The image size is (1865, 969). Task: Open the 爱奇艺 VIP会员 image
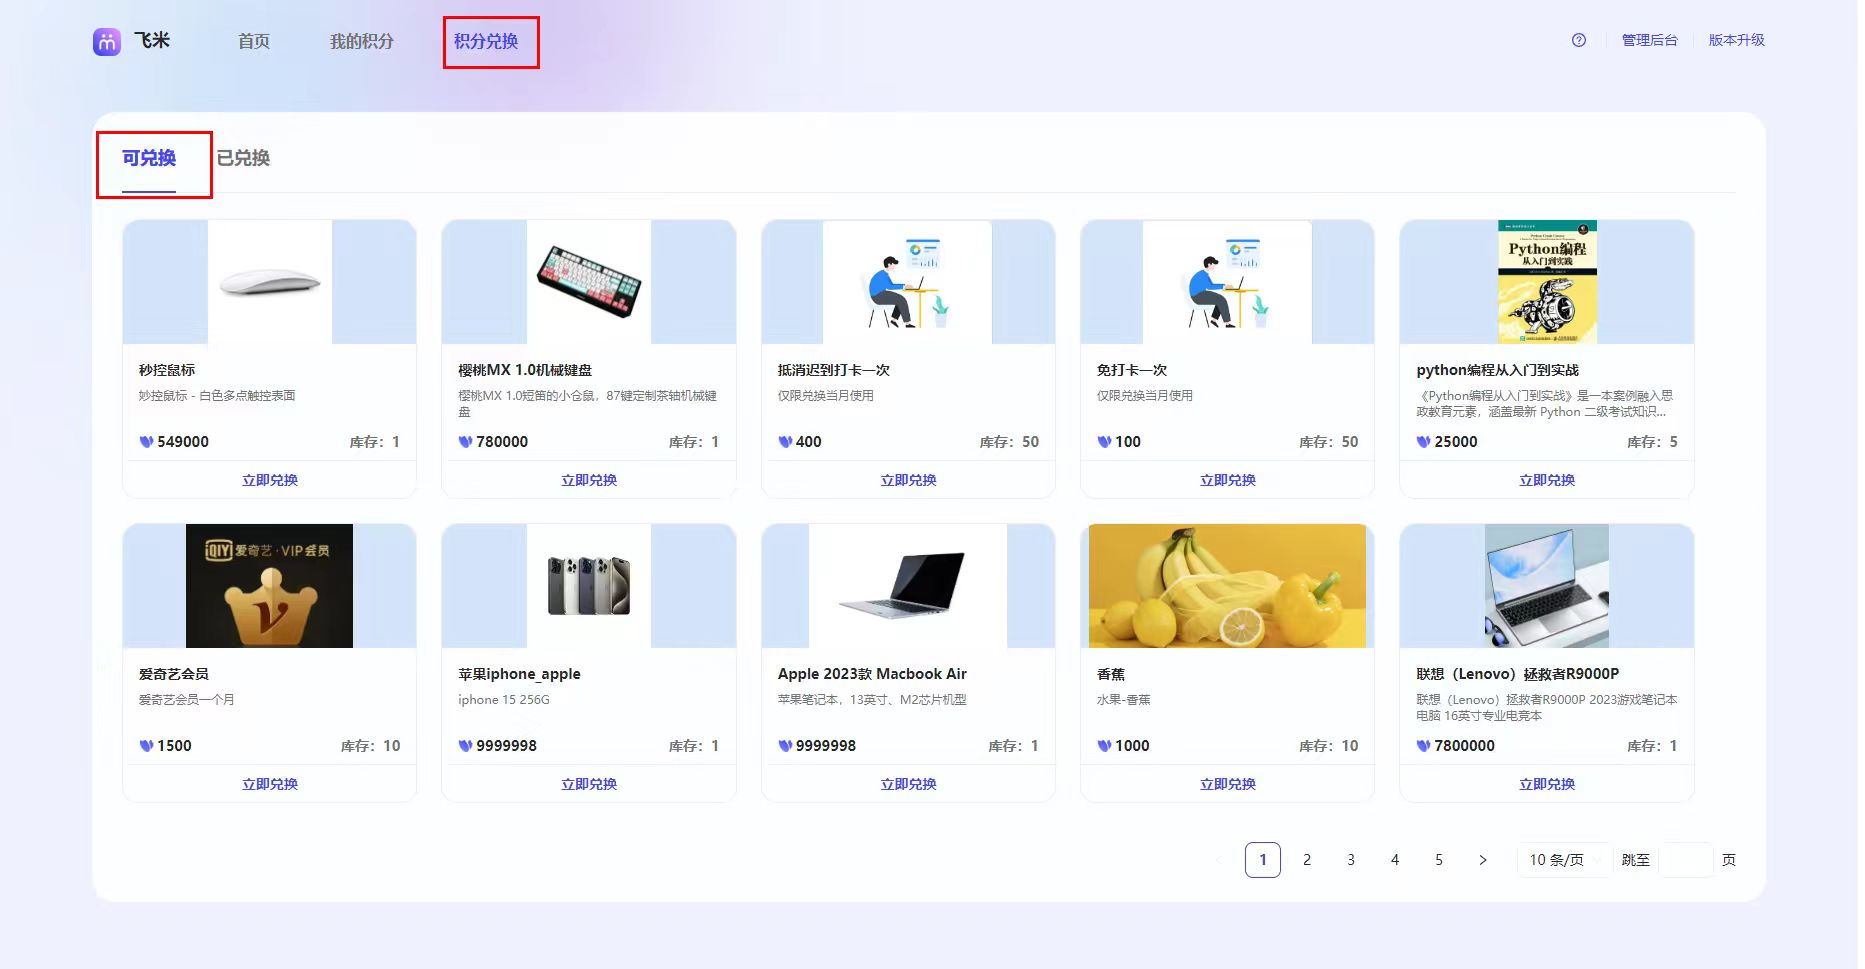(x=270, y=586)
